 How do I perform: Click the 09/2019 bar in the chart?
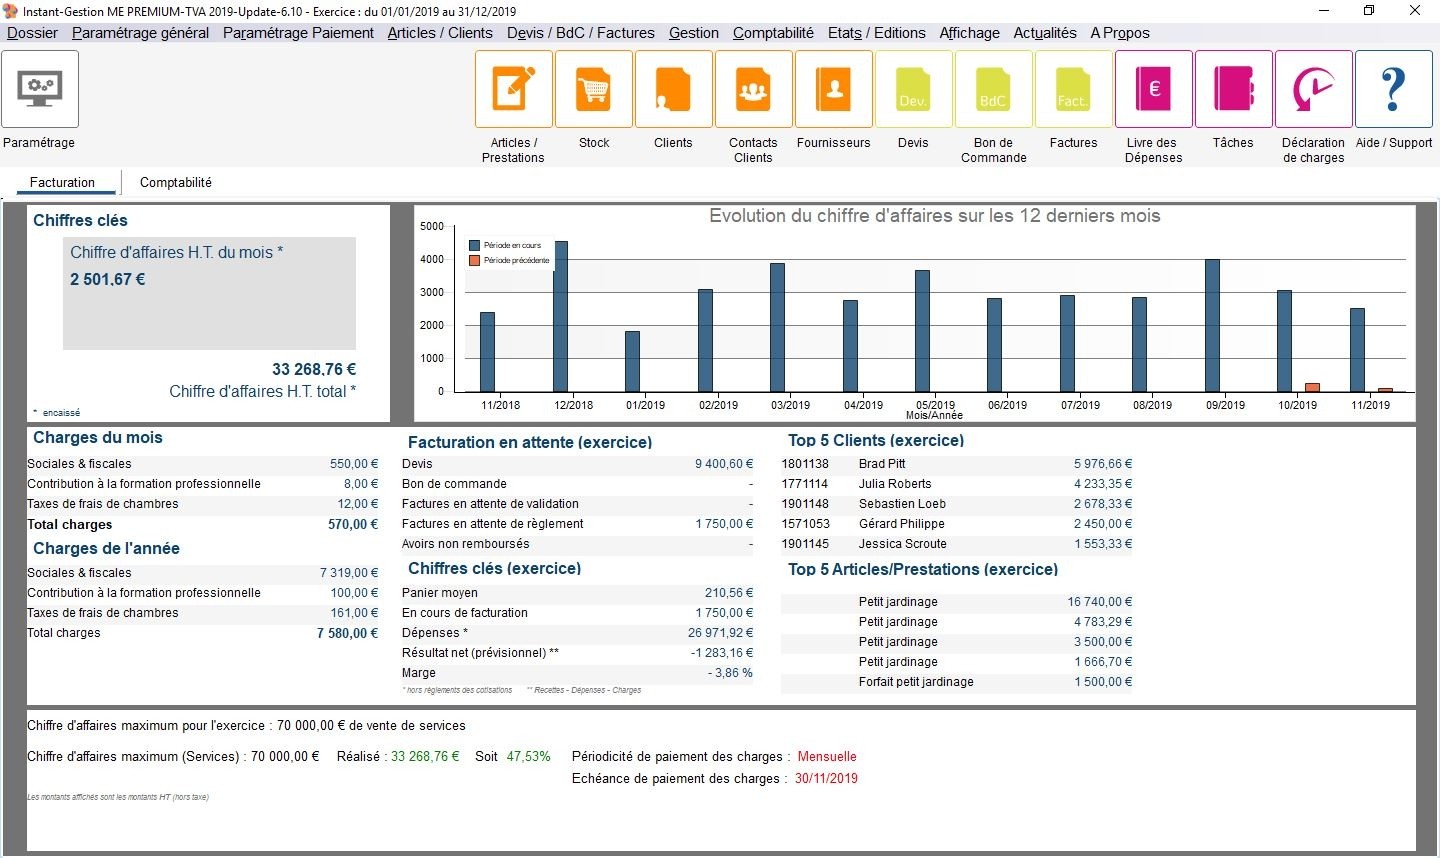1212,325
